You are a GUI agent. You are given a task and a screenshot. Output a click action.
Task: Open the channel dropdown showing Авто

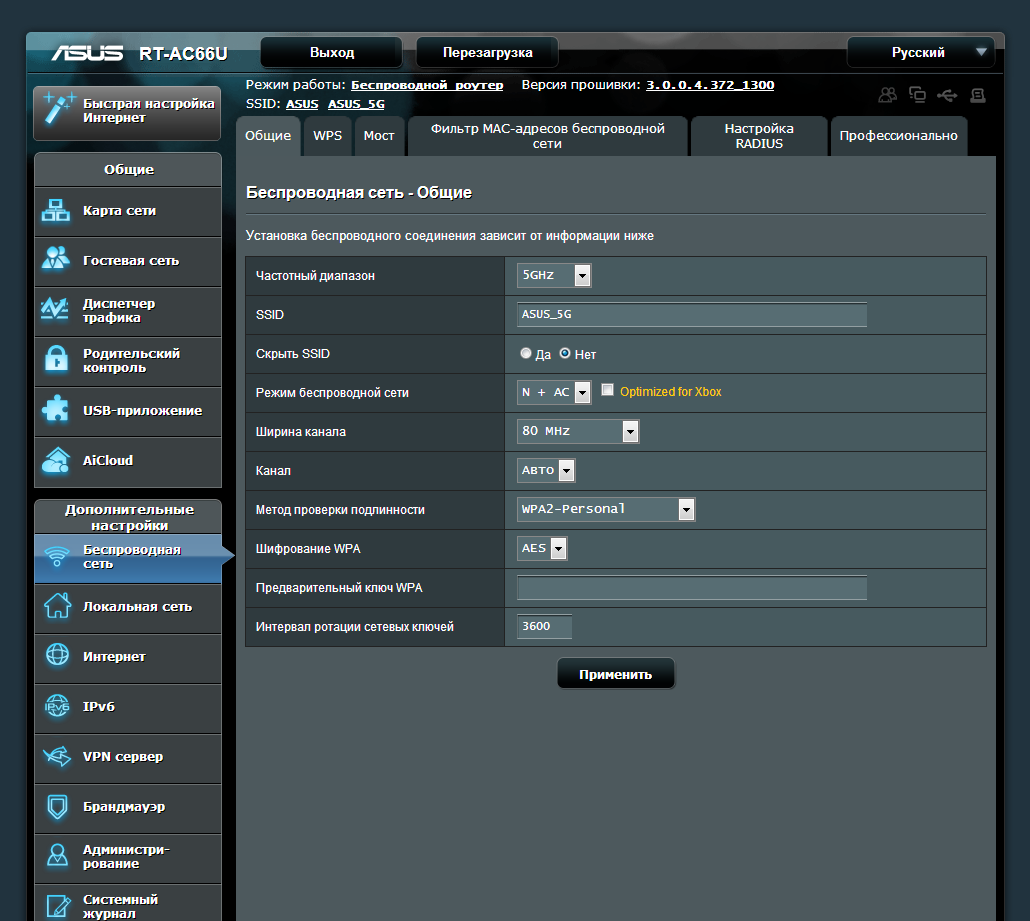point(546,470)
